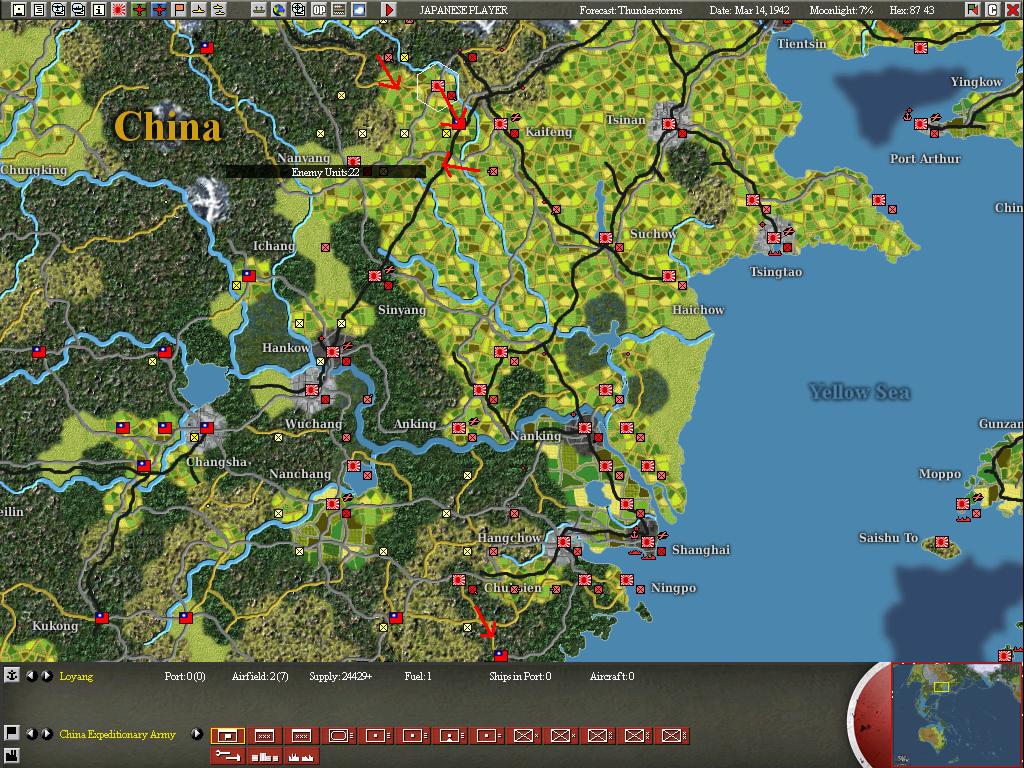This screenshot has width=1024, height=768.
Task: Click 'Airfield: 2(7)' in base info bar
Action: tap(260, 677)
